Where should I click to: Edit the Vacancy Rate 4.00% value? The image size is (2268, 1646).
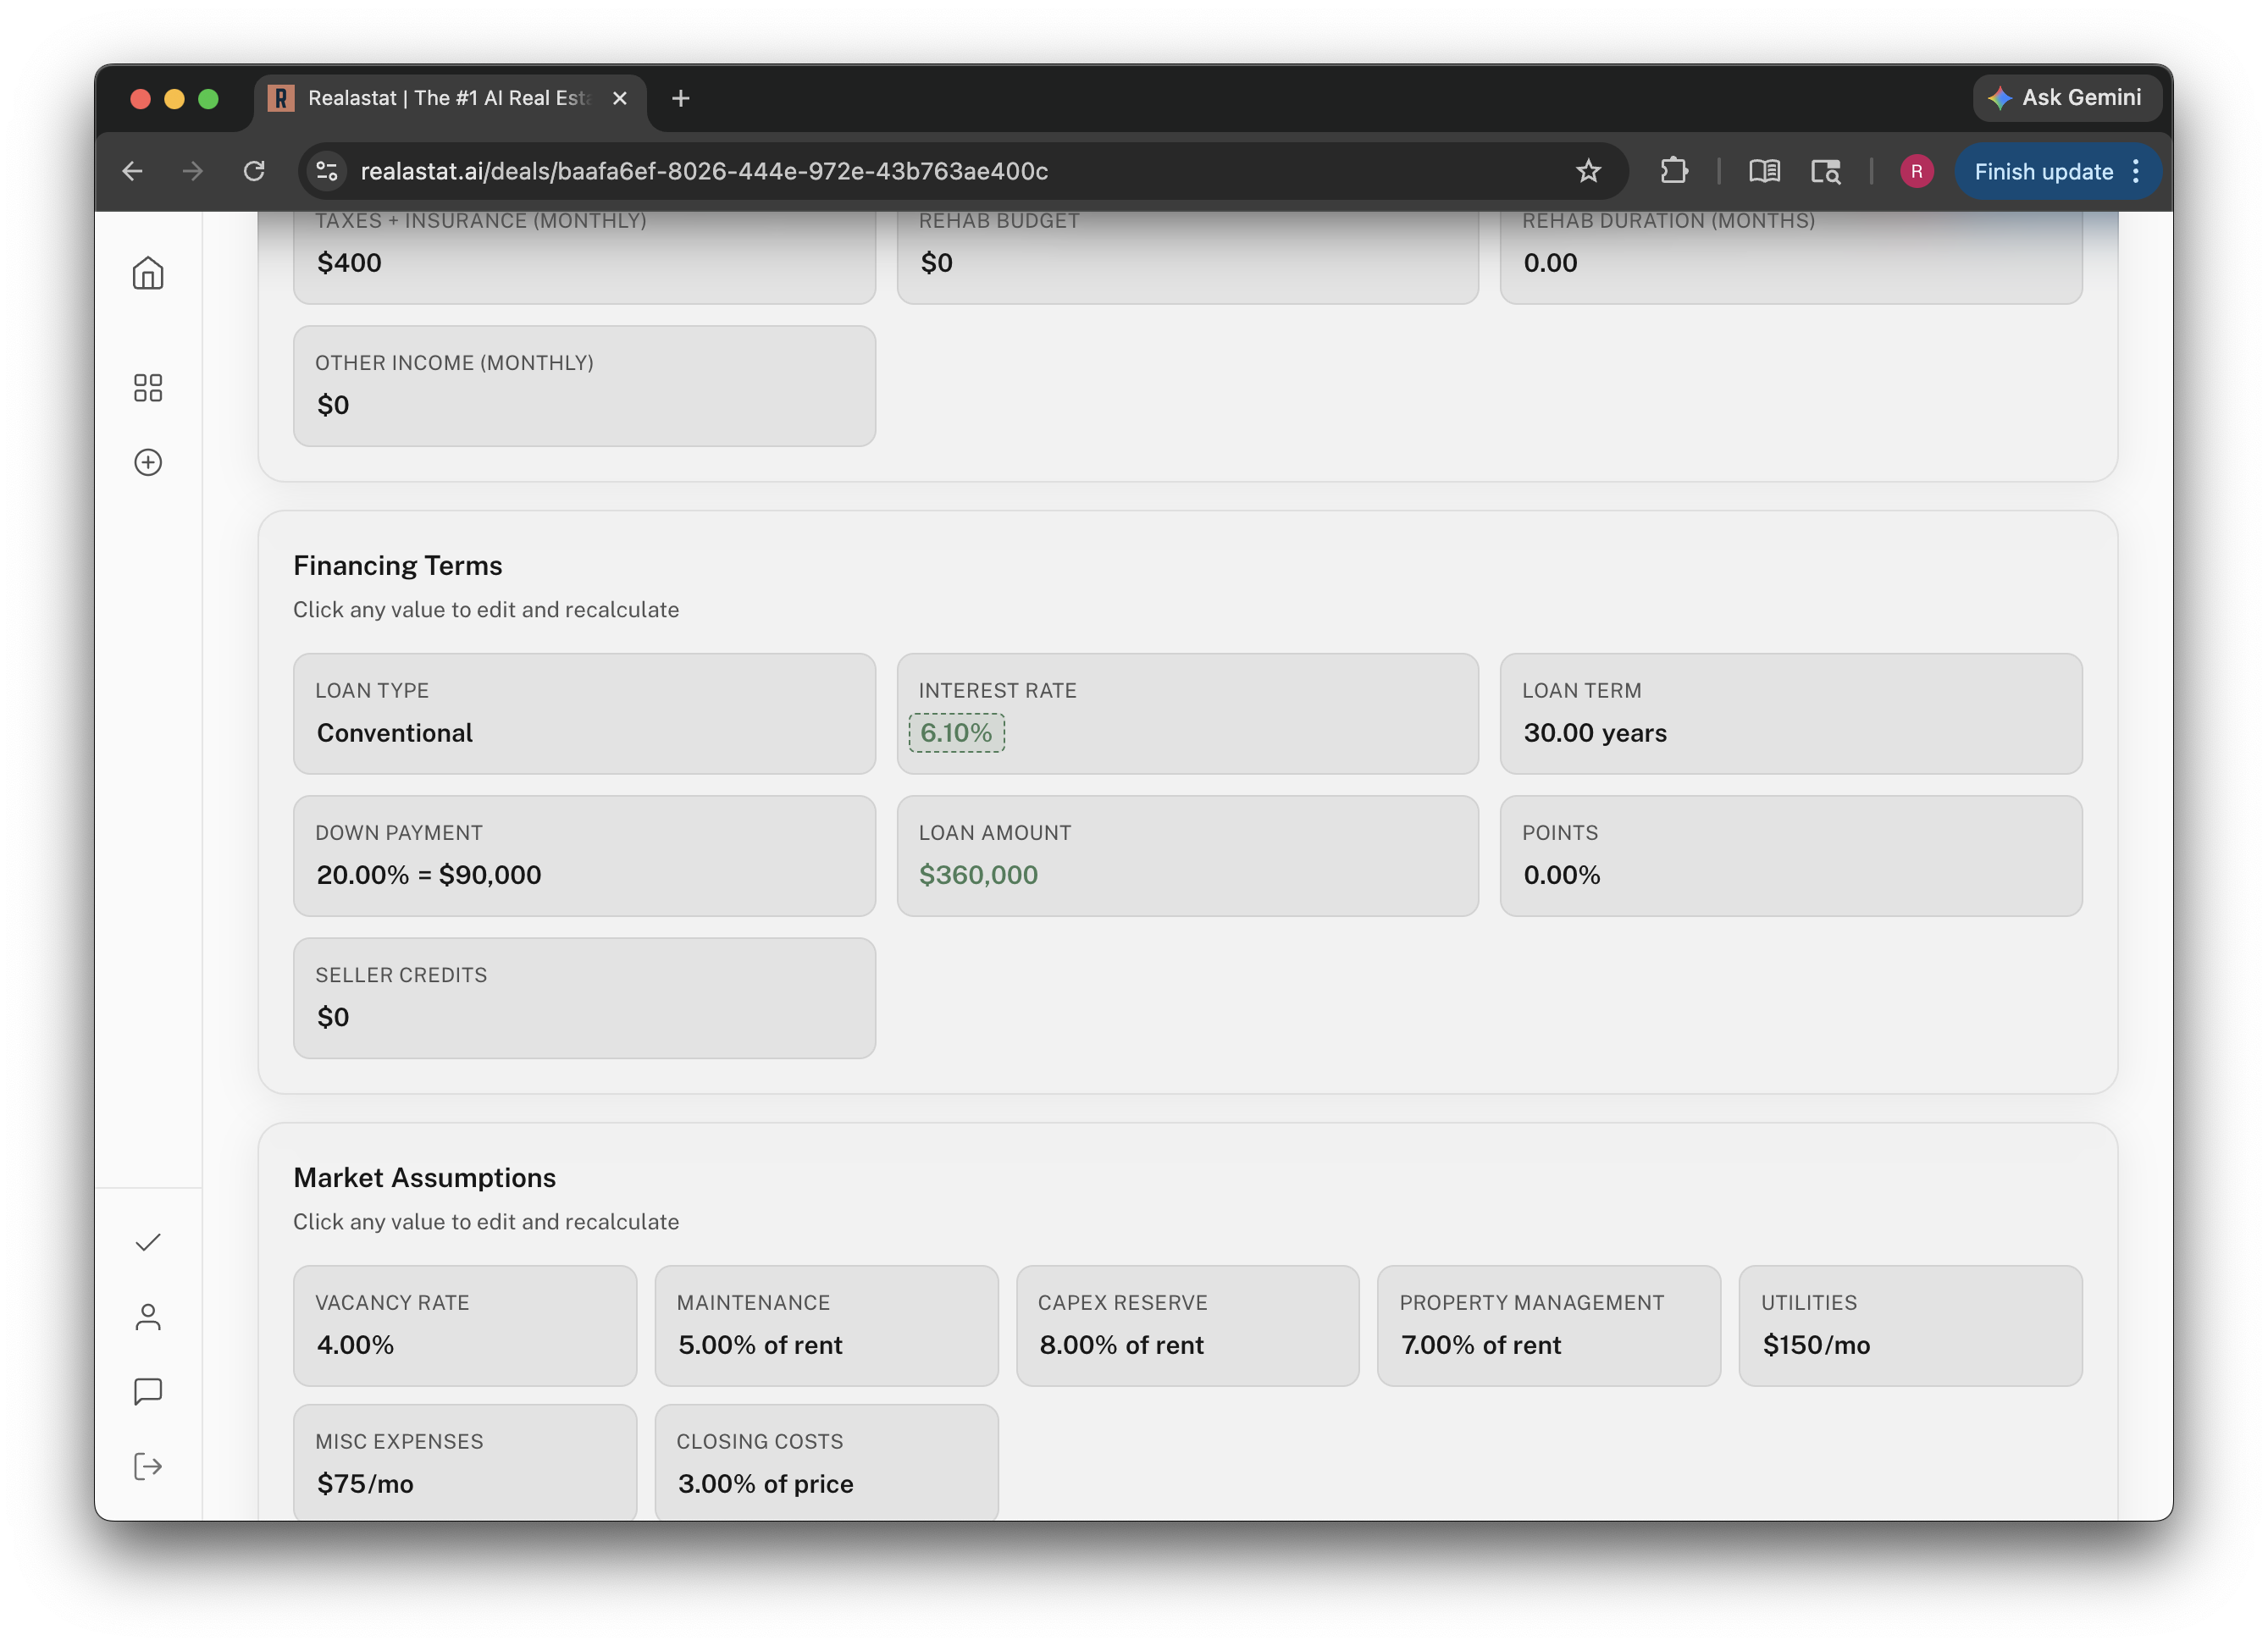[355, 1345]
